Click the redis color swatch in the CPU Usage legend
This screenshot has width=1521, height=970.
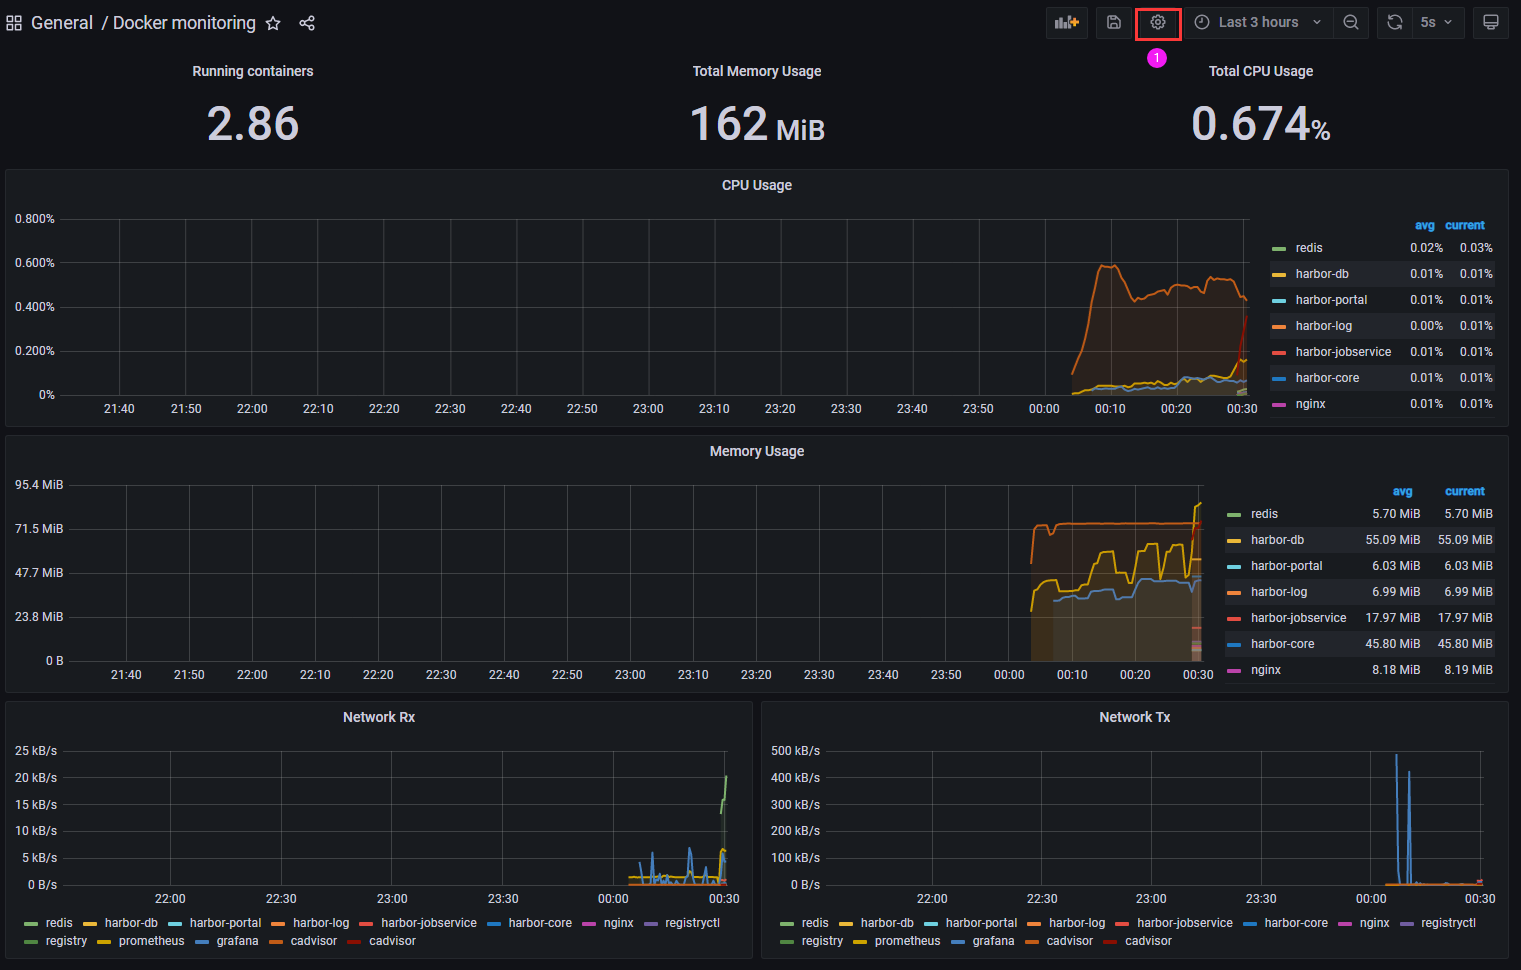pos(1279,249)
